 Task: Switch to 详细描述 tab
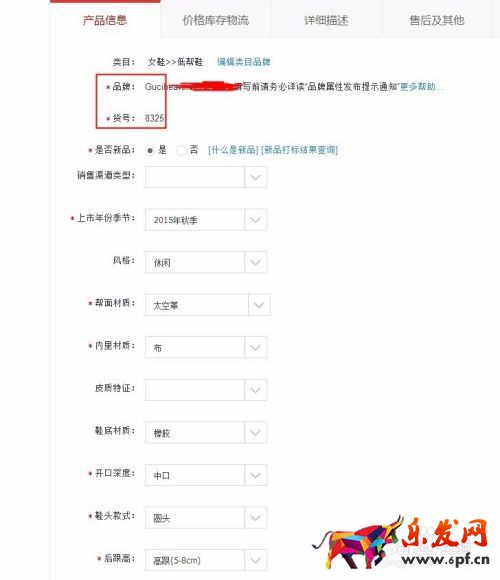tap(326, 20)
